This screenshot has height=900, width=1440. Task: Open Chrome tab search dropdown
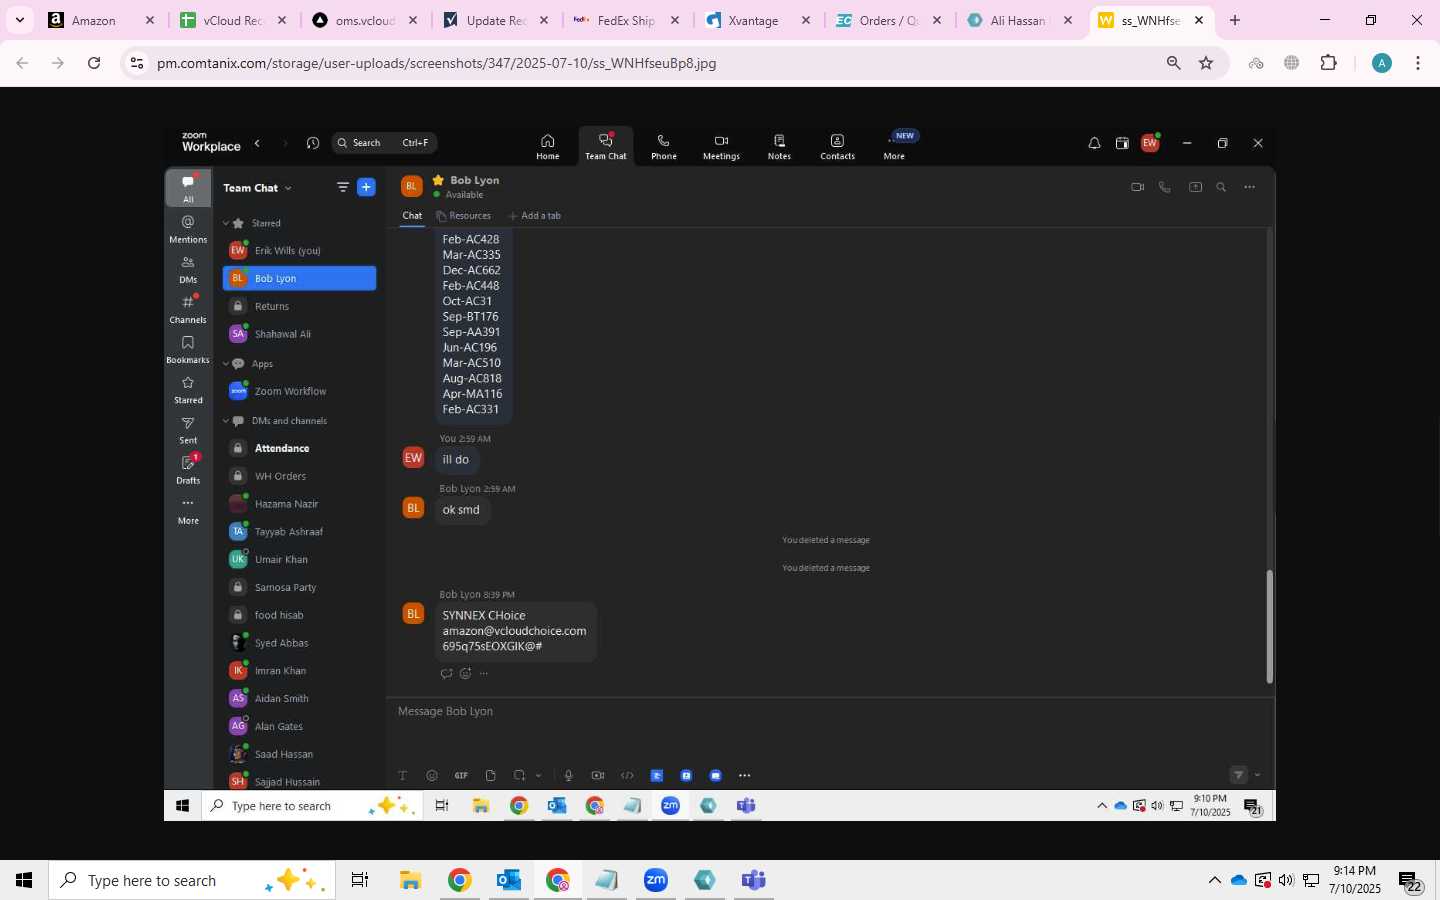19,20
